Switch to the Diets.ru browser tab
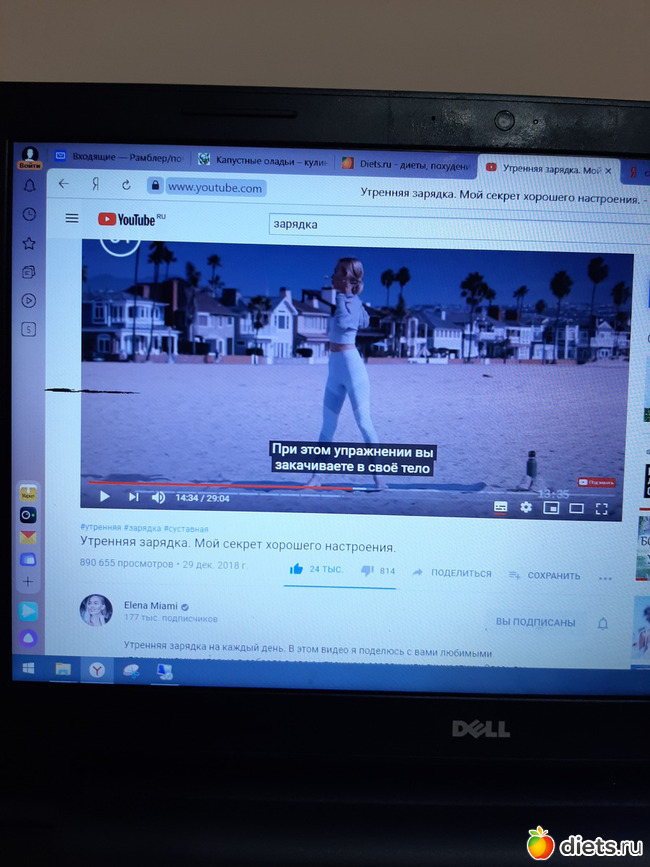650x867 pixels. (403, 162)
